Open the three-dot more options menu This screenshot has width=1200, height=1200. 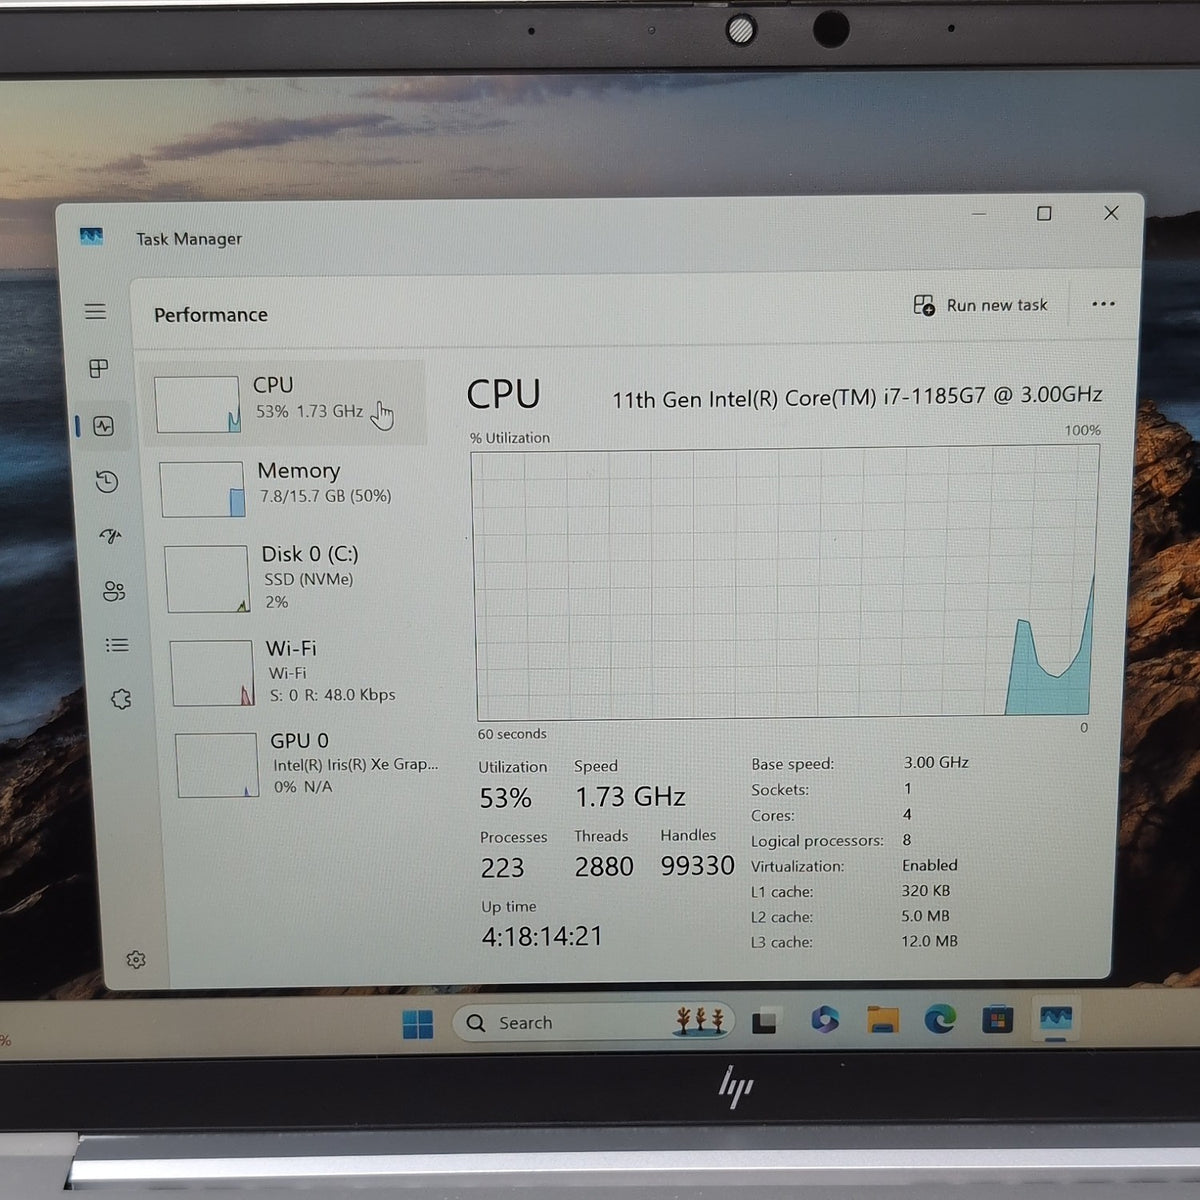tap(1103, 304)
